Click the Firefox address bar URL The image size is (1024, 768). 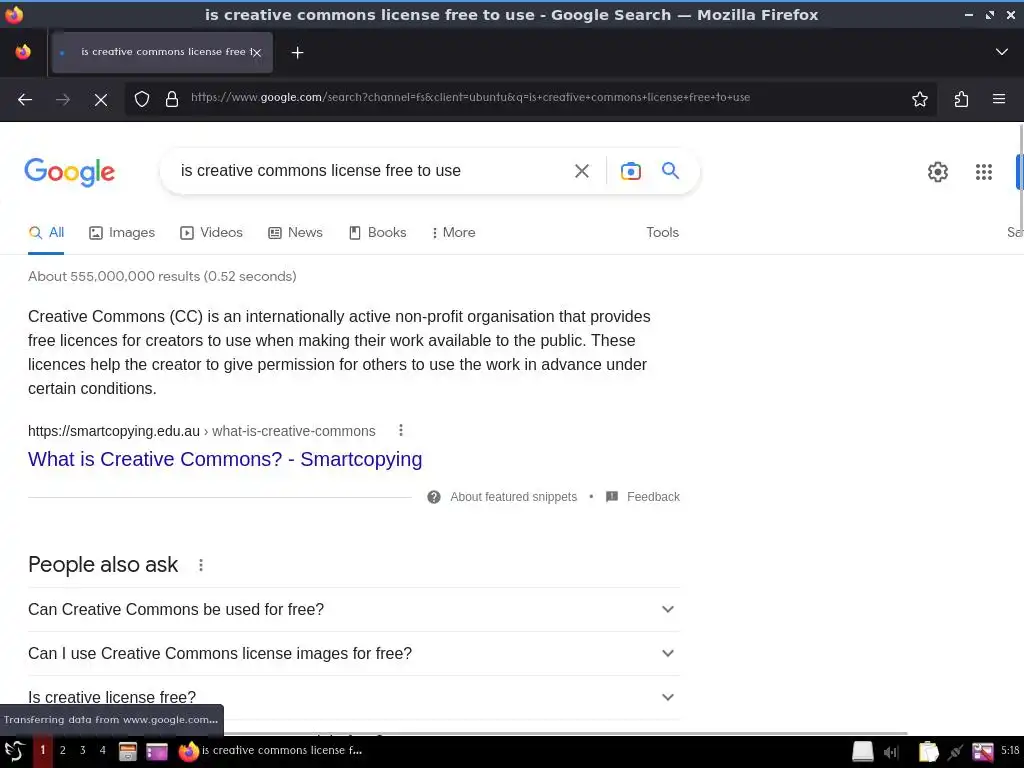click(x=470, y=98)
